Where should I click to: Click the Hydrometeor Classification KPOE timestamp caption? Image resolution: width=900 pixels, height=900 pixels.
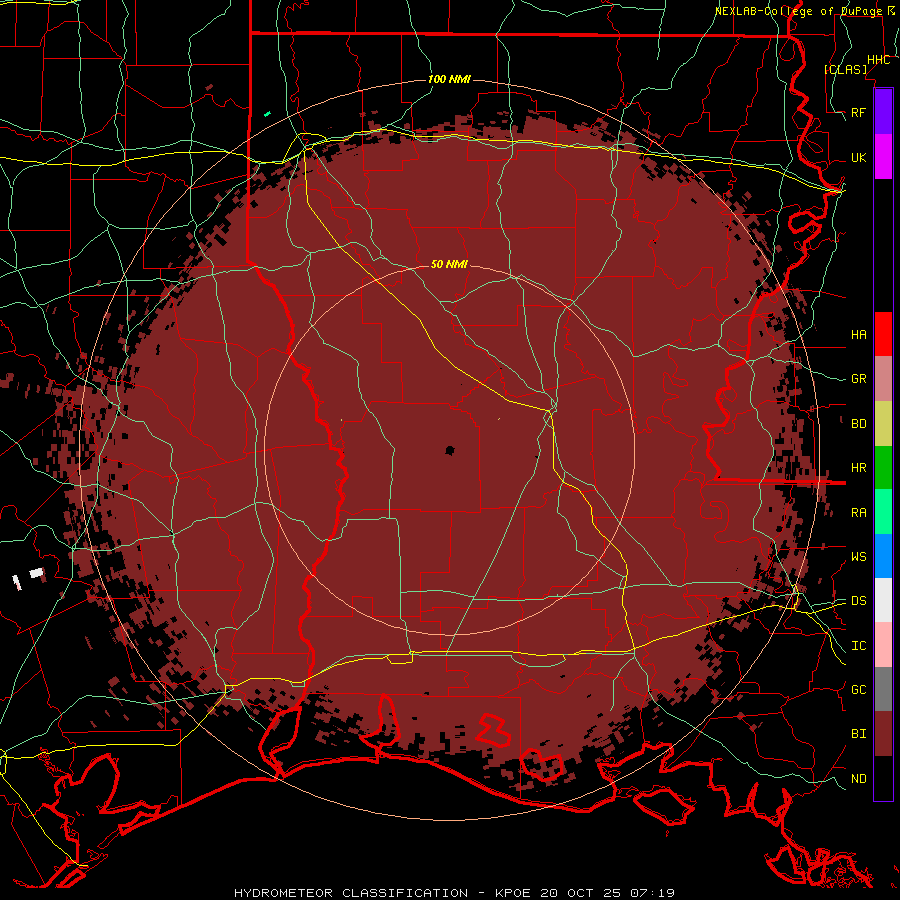454,893
